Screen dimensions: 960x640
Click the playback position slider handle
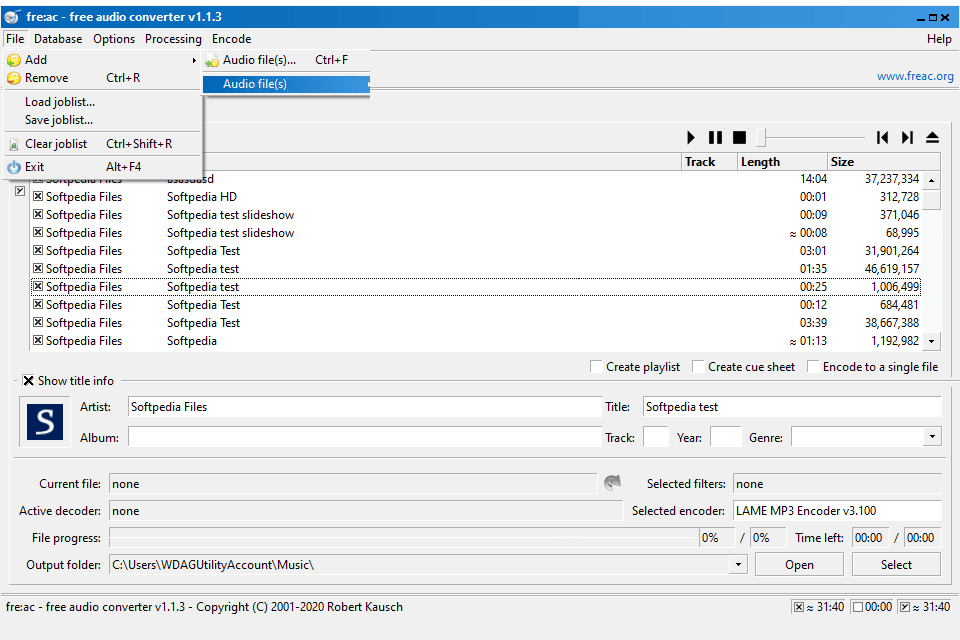tap(761, 138)
